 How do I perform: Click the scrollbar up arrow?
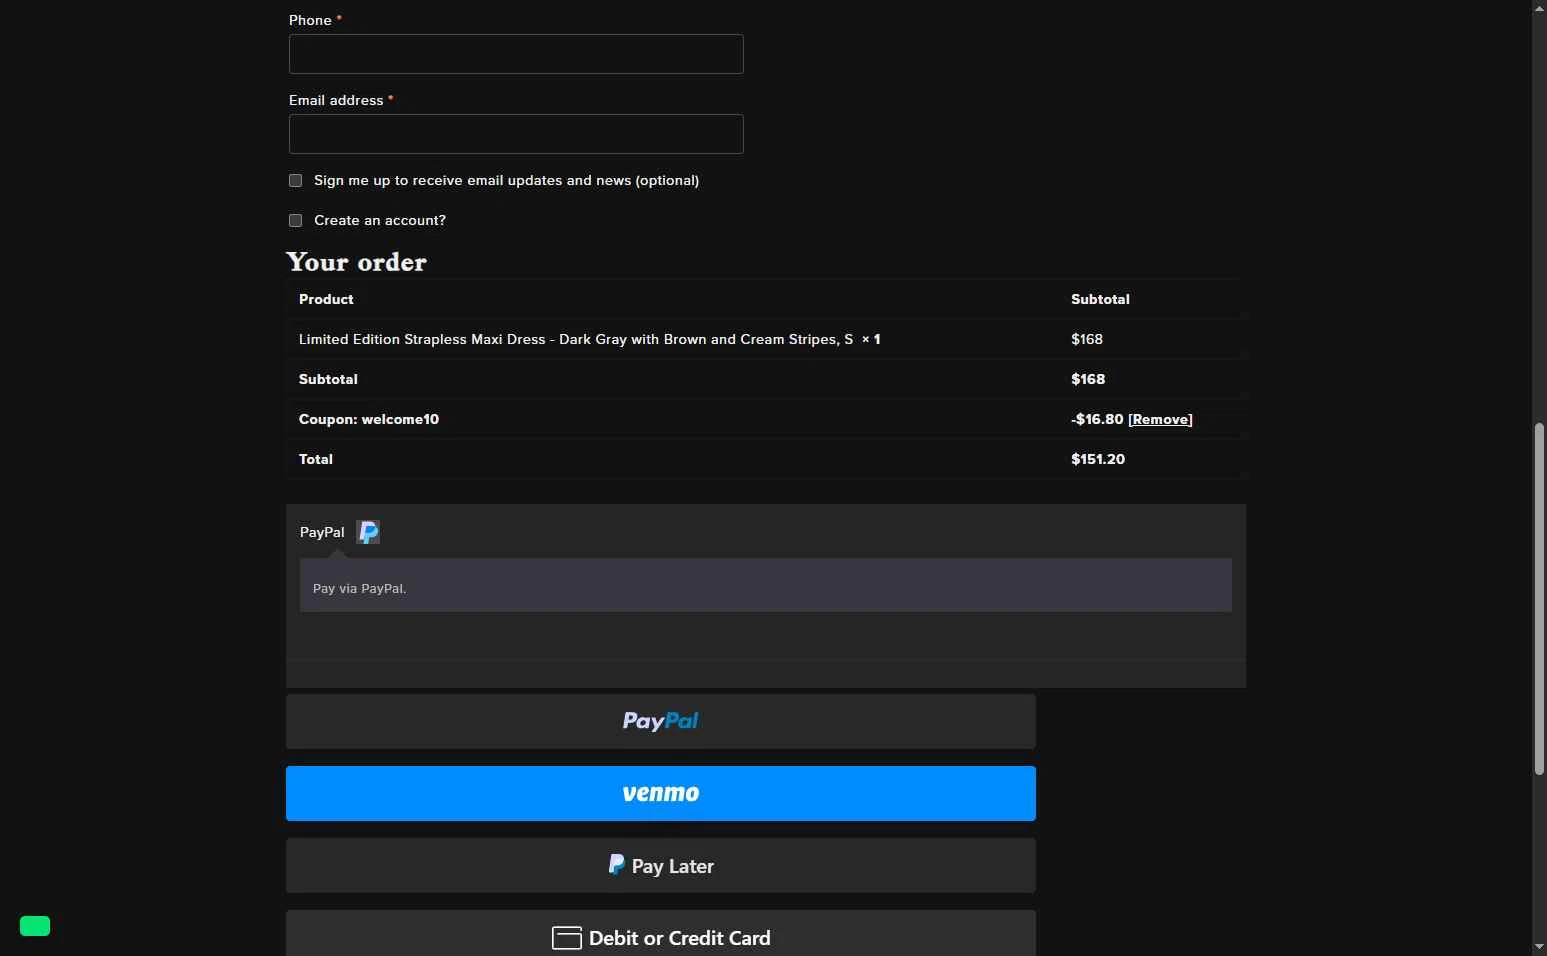click(1539, 7)
